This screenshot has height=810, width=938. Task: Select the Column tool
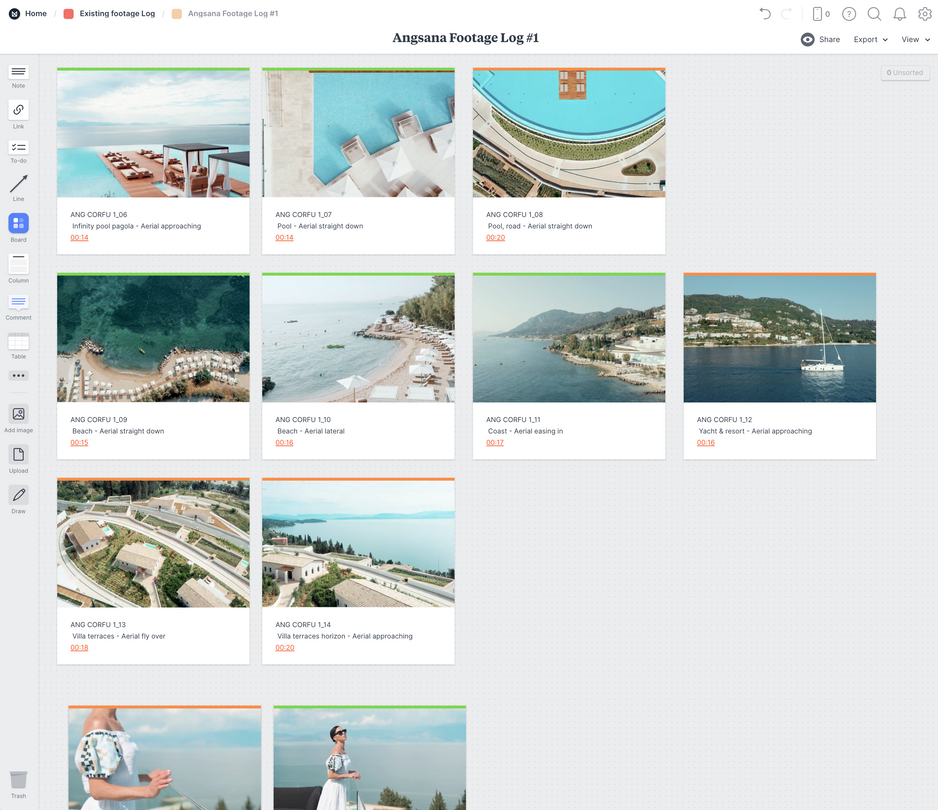[17, 263]
